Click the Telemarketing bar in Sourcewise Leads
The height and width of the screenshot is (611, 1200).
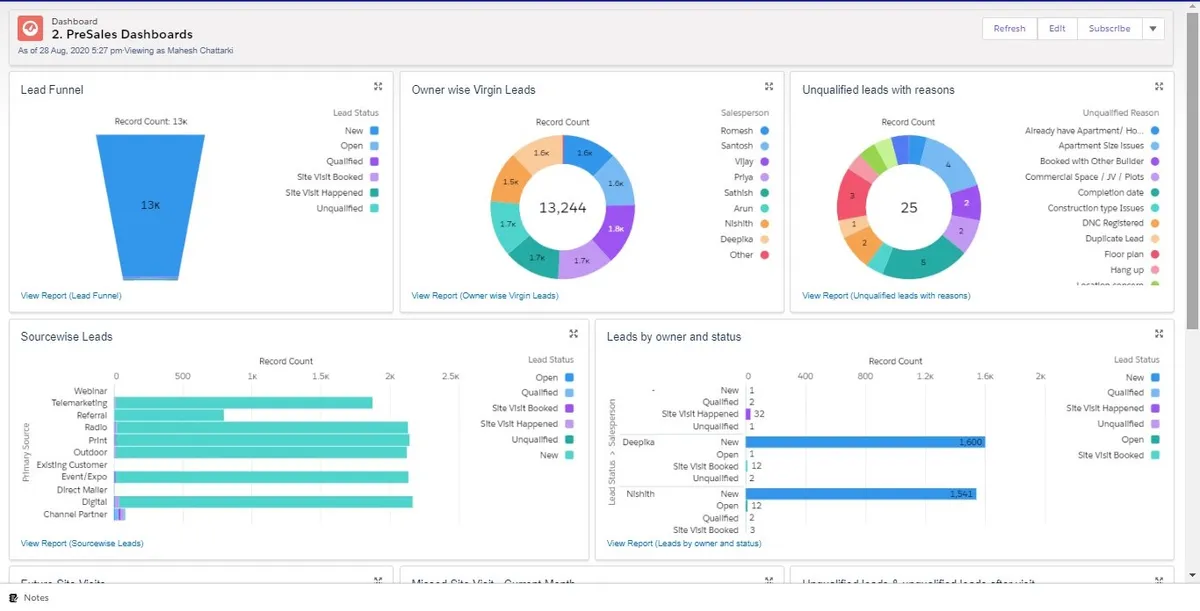click(243, 402)
